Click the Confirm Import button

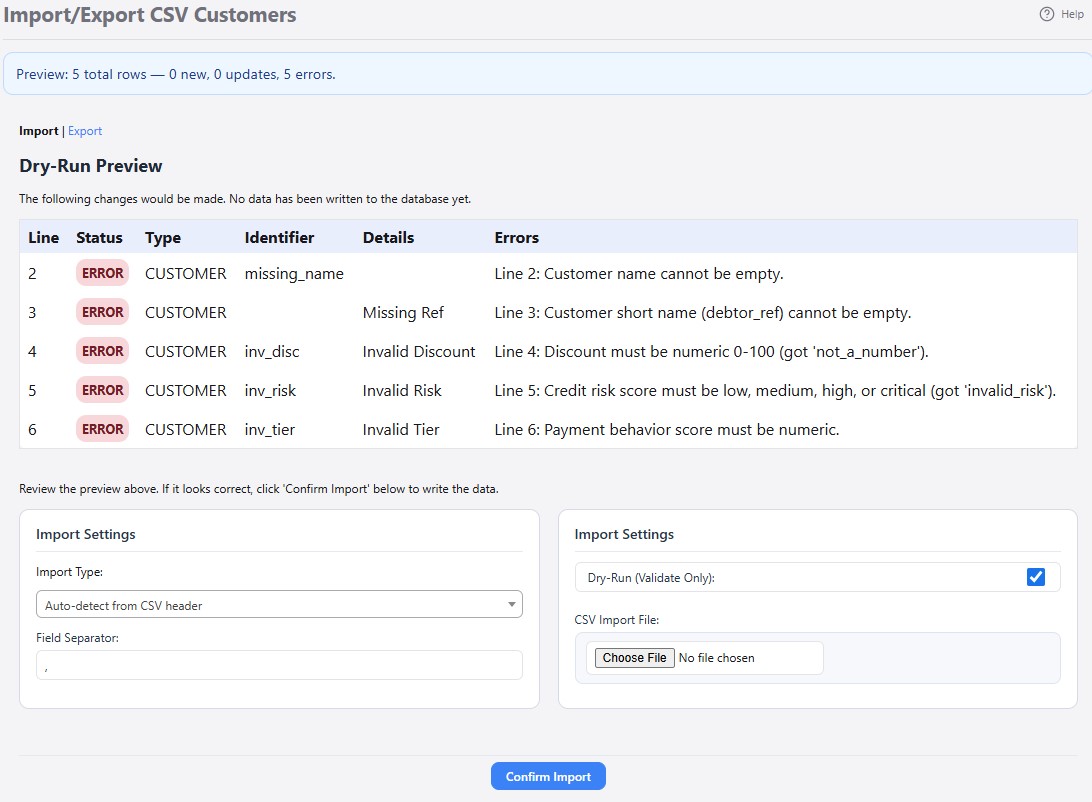(548, 776)
